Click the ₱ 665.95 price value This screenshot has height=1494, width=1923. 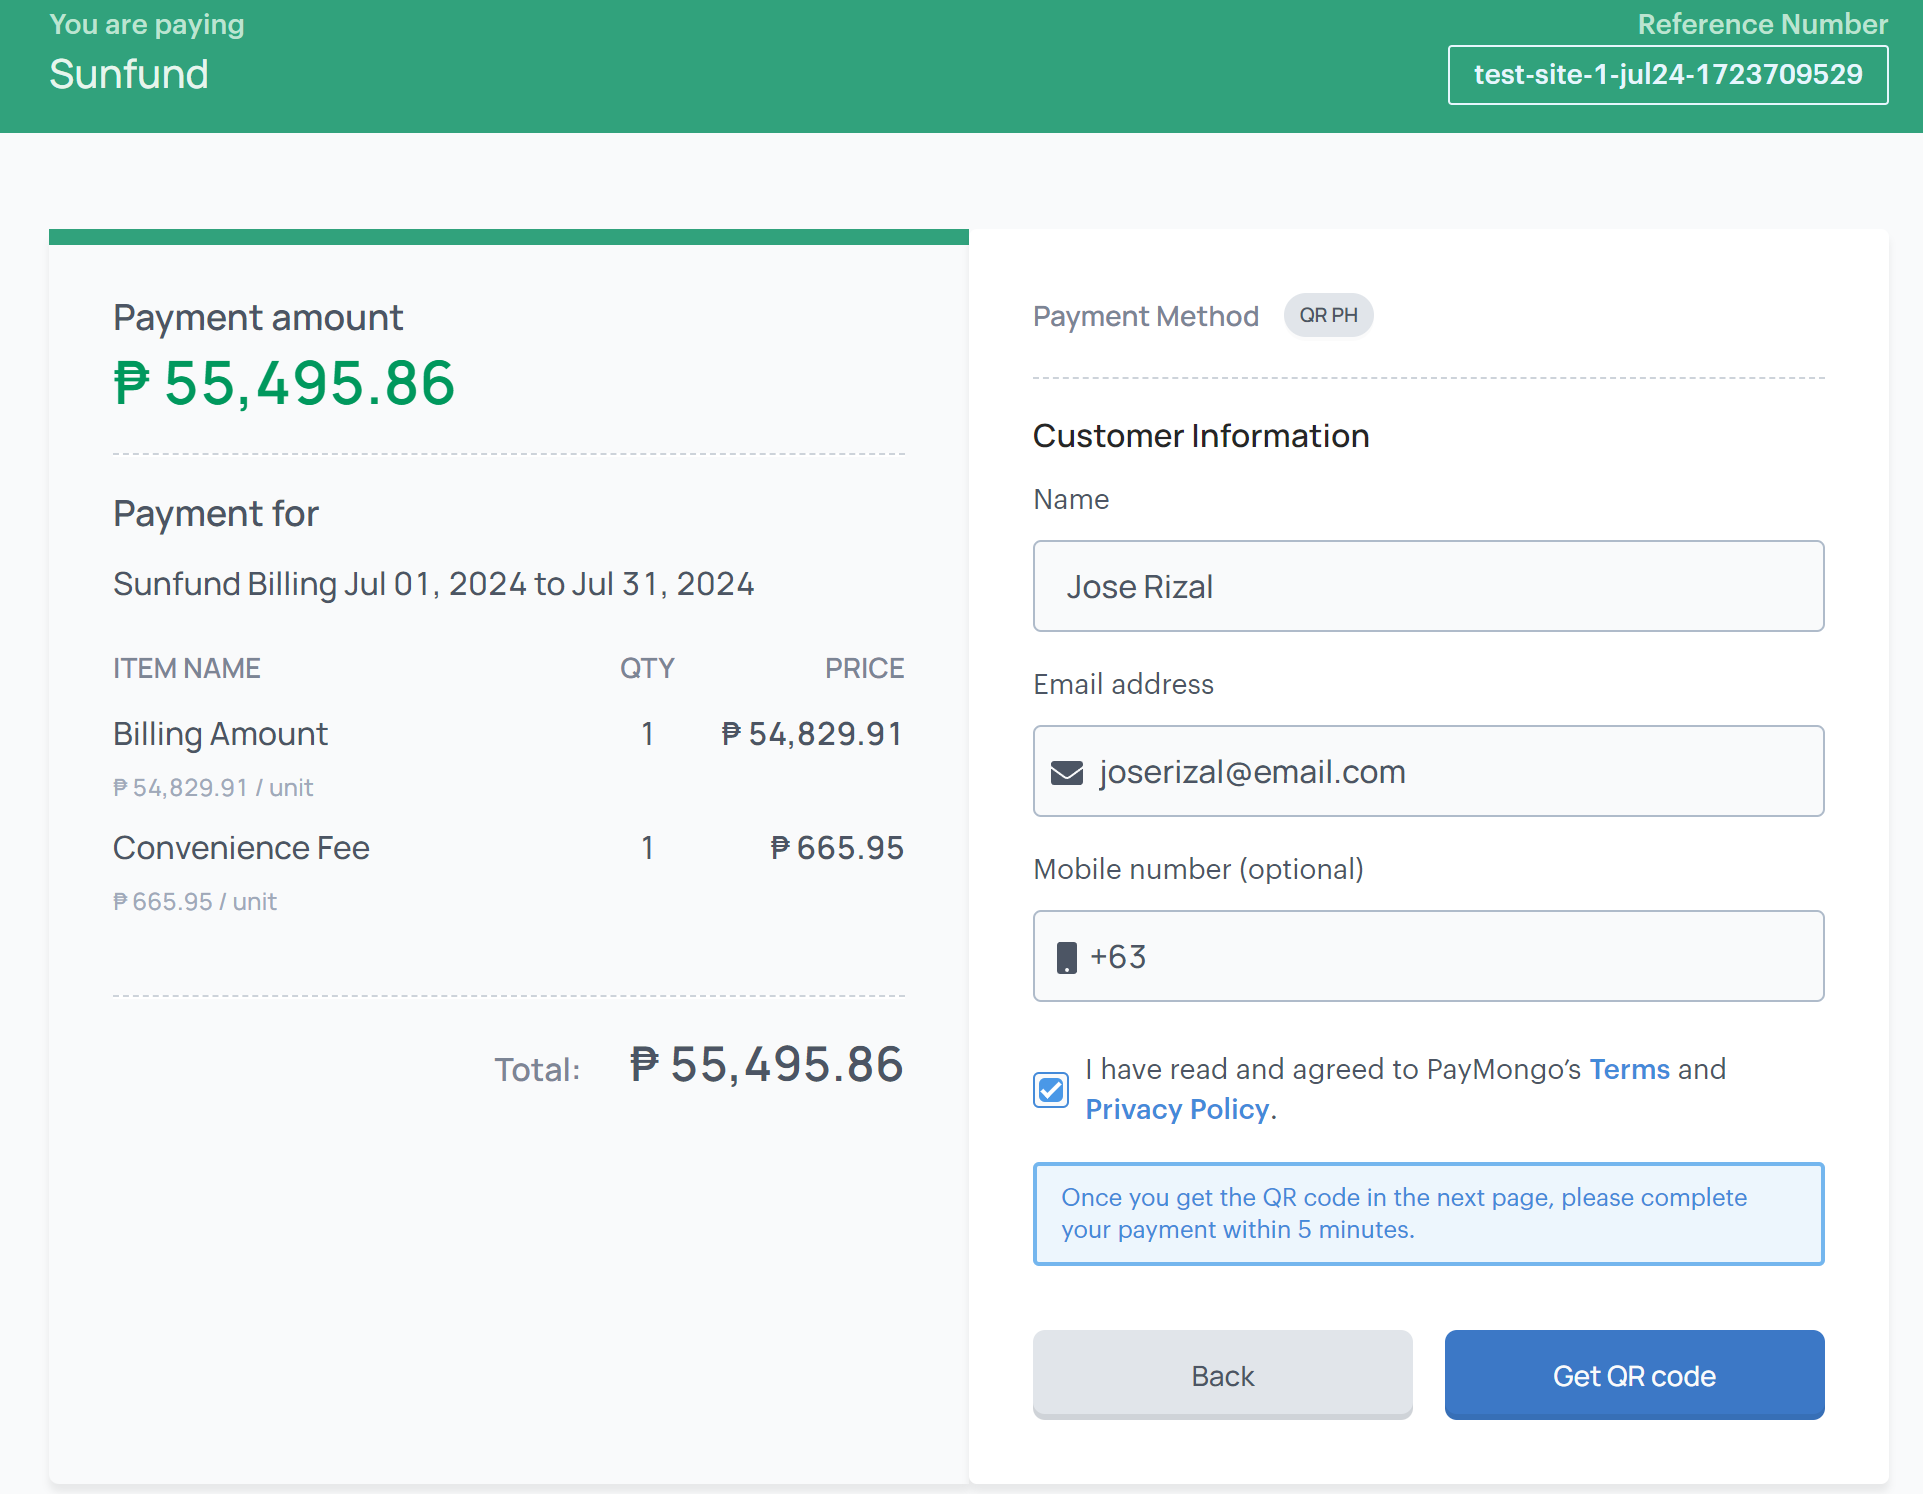(837, 848)
